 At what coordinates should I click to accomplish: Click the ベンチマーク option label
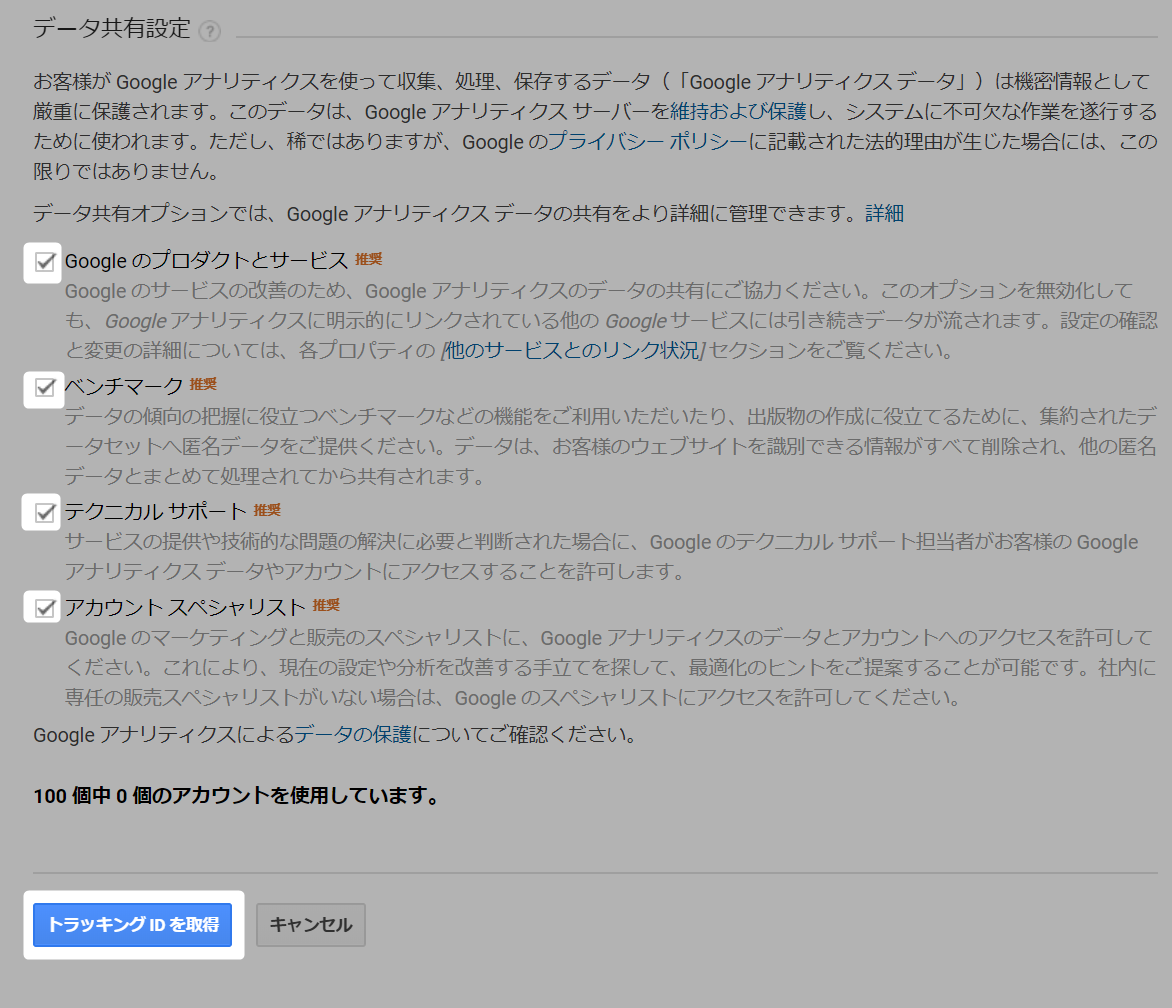(x=124, y=386)
